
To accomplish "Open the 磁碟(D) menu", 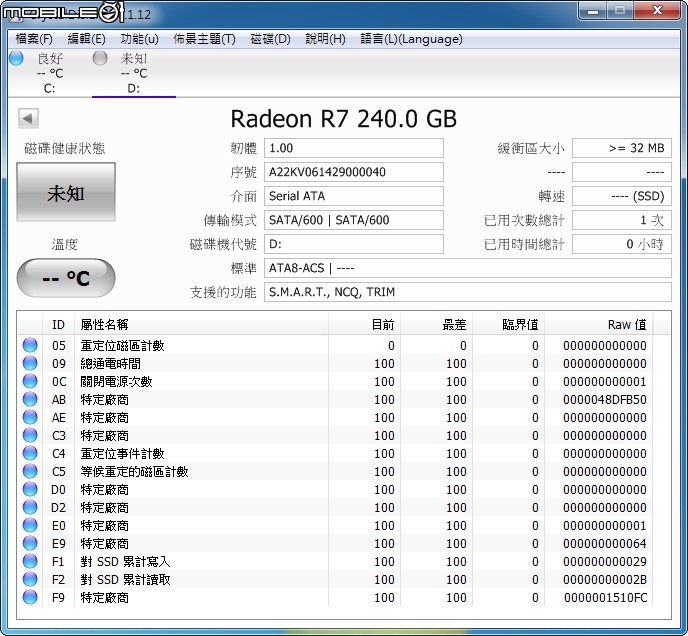I will [270, 39].
